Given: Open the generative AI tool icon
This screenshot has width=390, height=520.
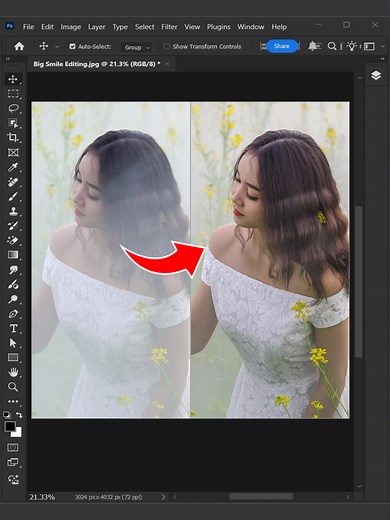Looking at the screenshot, I should (13, 479).
